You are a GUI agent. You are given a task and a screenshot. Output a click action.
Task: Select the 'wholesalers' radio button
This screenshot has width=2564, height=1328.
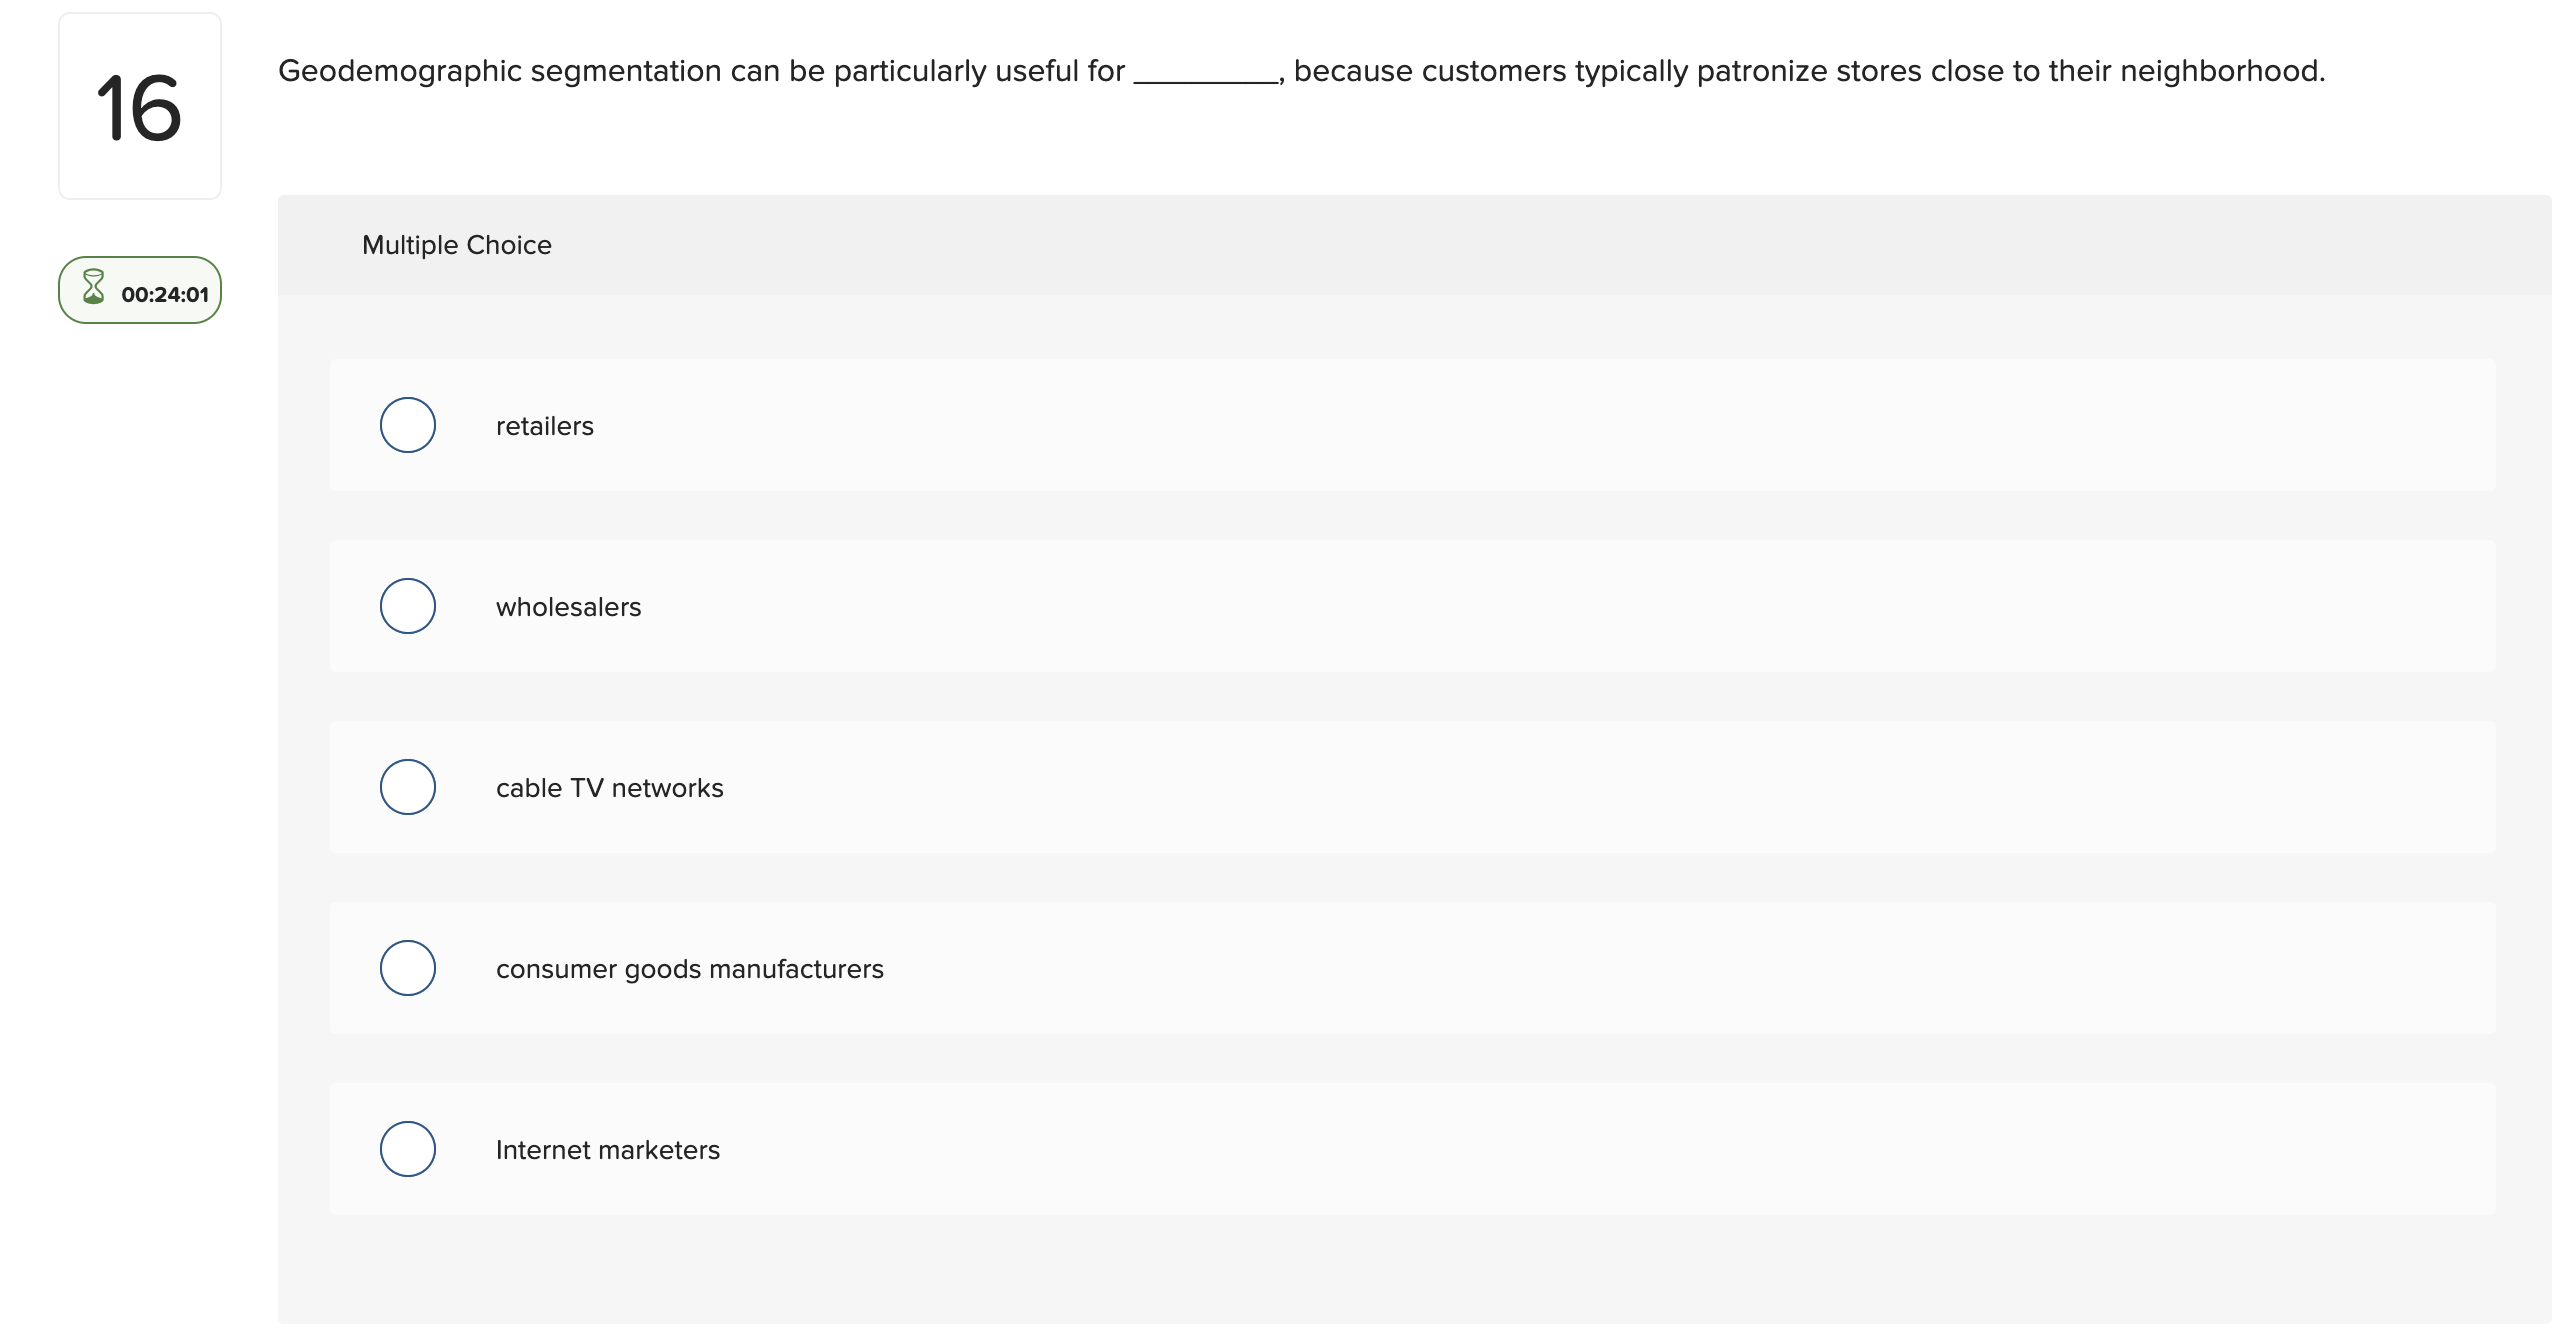pyautogui.click(x=408, y=606)
